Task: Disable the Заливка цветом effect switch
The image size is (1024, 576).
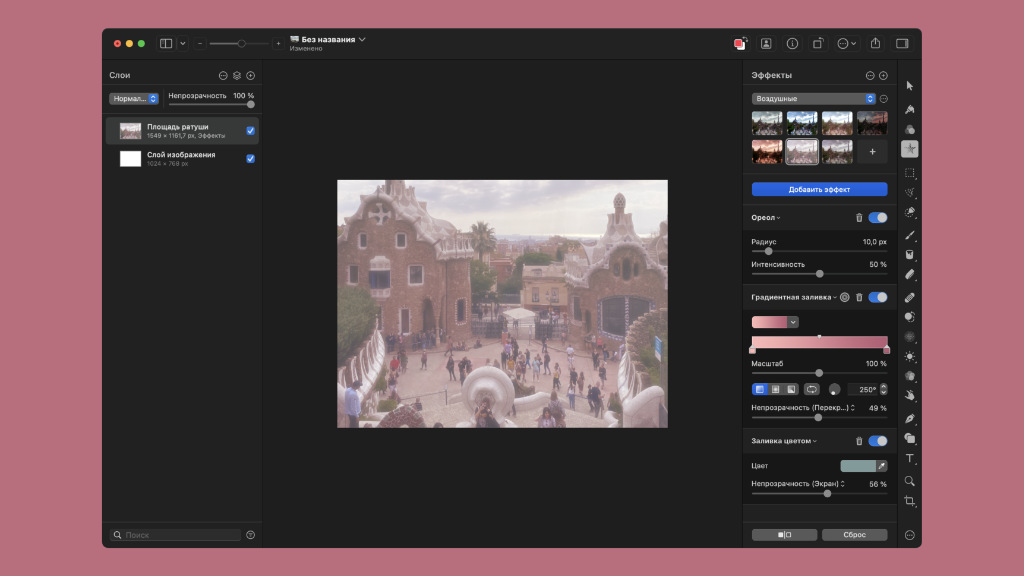Action: [878, 441]
